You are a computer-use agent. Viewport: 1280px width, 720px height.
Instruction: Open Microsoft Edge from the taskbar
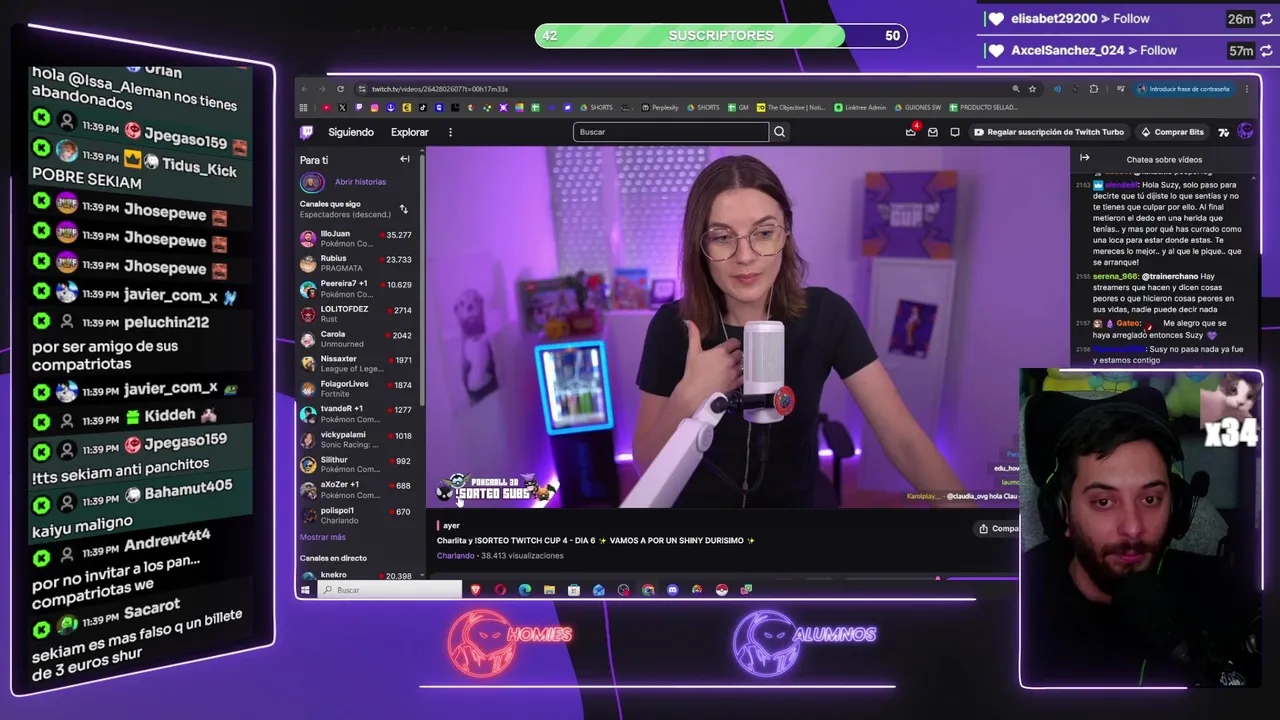click(525, 590)
